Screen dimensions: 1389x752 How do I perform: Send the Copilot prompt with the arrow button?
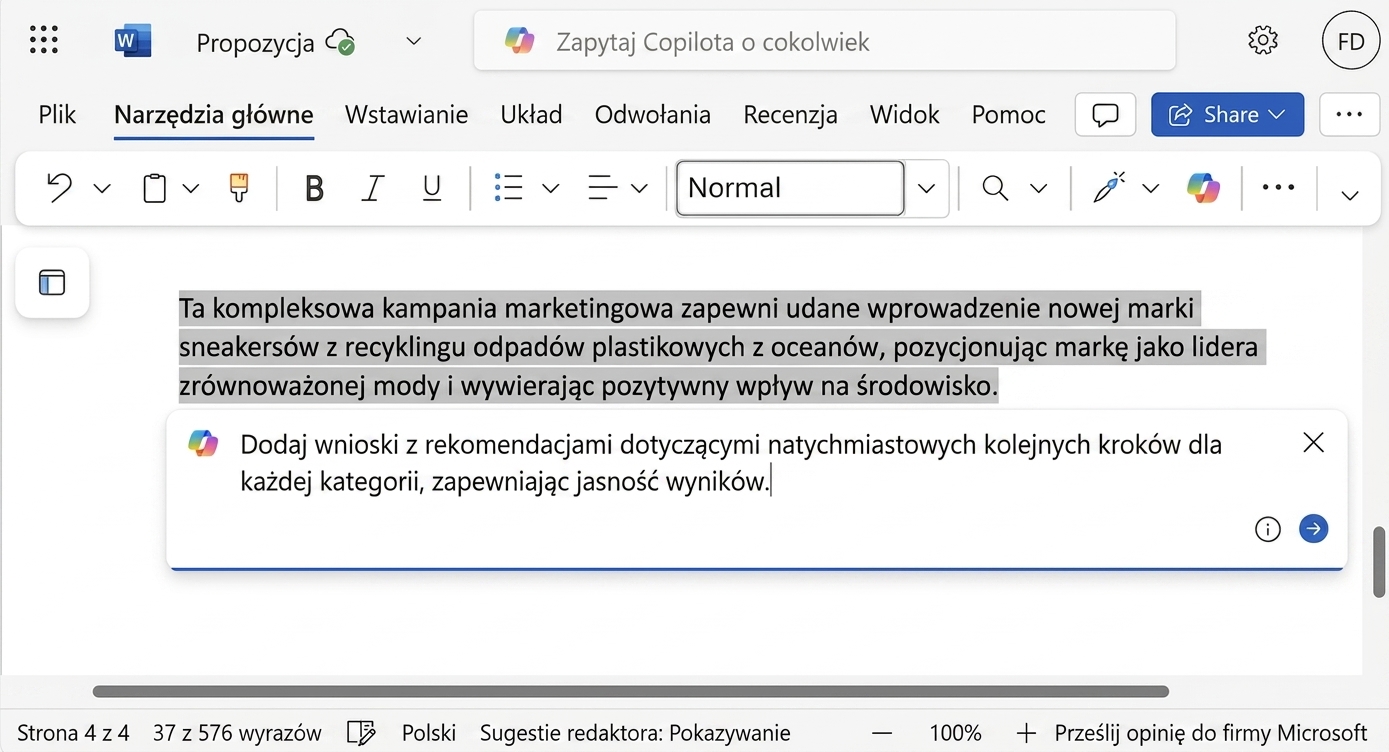pyautogui.click(x=1313, y=528)
